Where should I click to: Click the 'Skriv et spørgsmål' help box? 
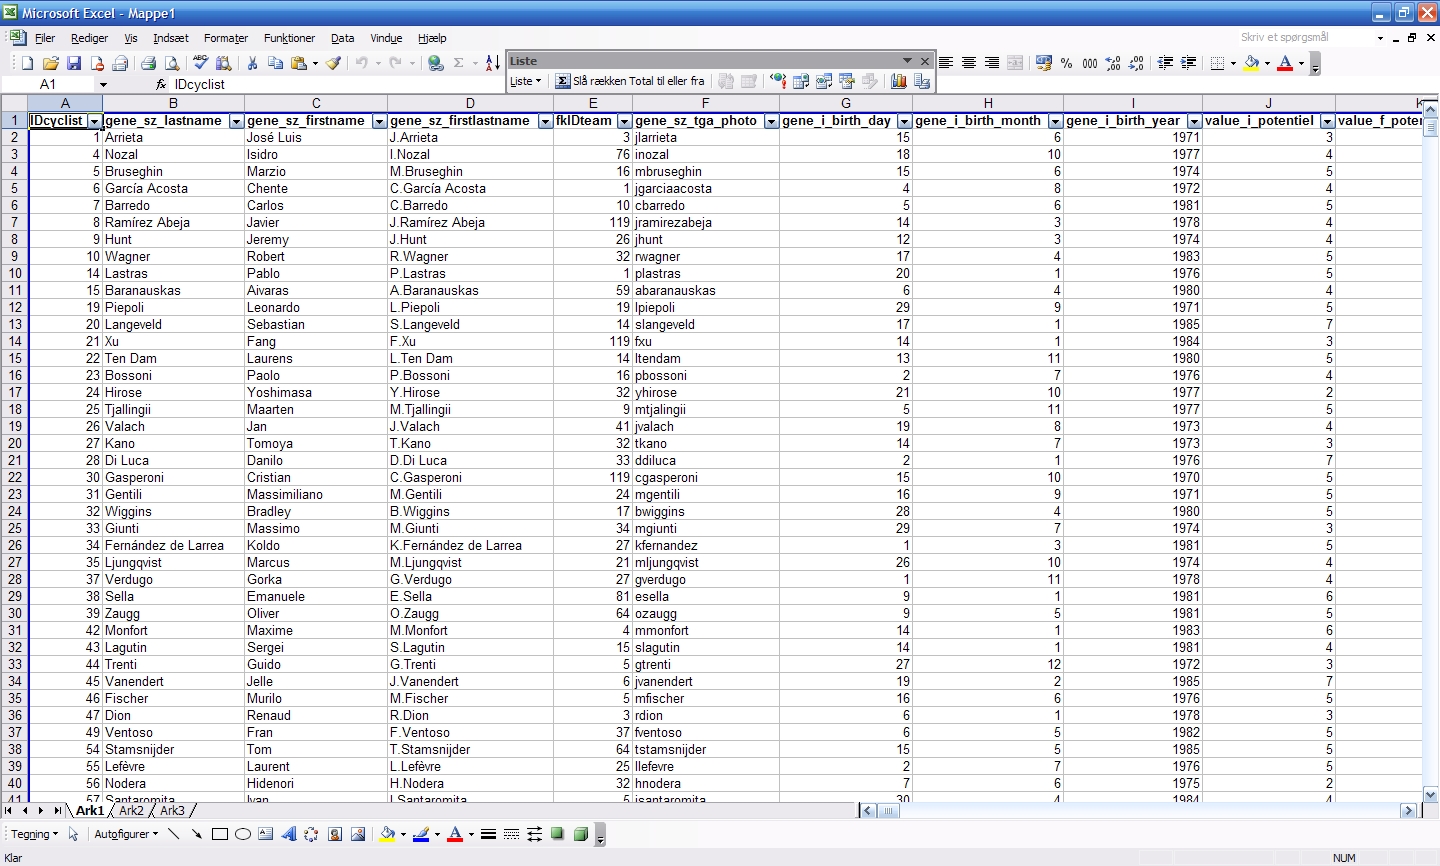tap(1305, 37)
